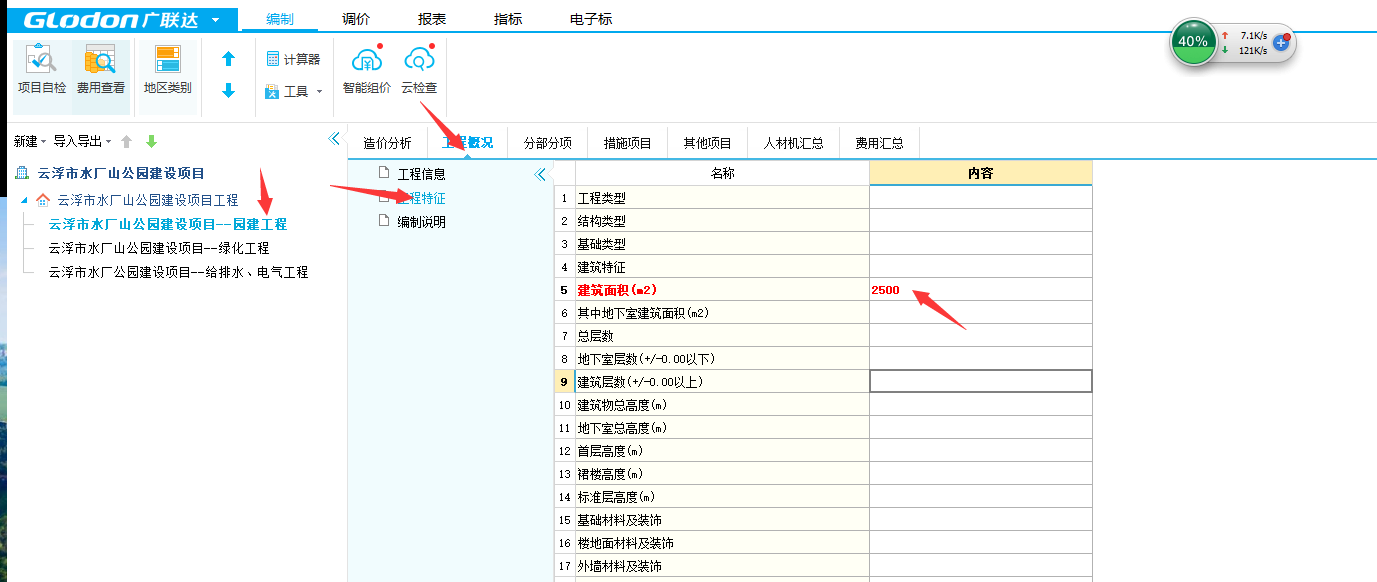The height and width of the screenshot is (582, 1377).
Task: Select the 绿化工程 tree item
Action: point(158,248)
